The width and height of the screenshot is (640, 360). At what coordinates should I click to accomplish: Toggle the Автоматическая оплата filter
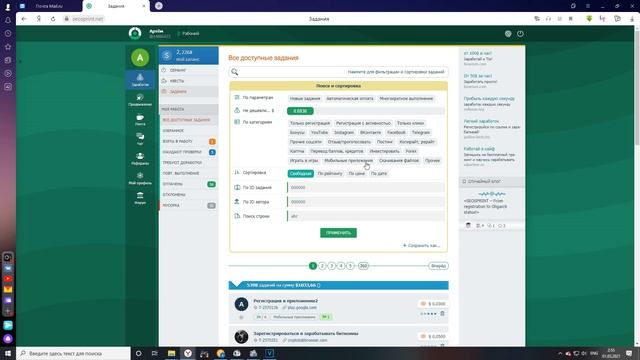pyautogui.click(x=350, y=98)
